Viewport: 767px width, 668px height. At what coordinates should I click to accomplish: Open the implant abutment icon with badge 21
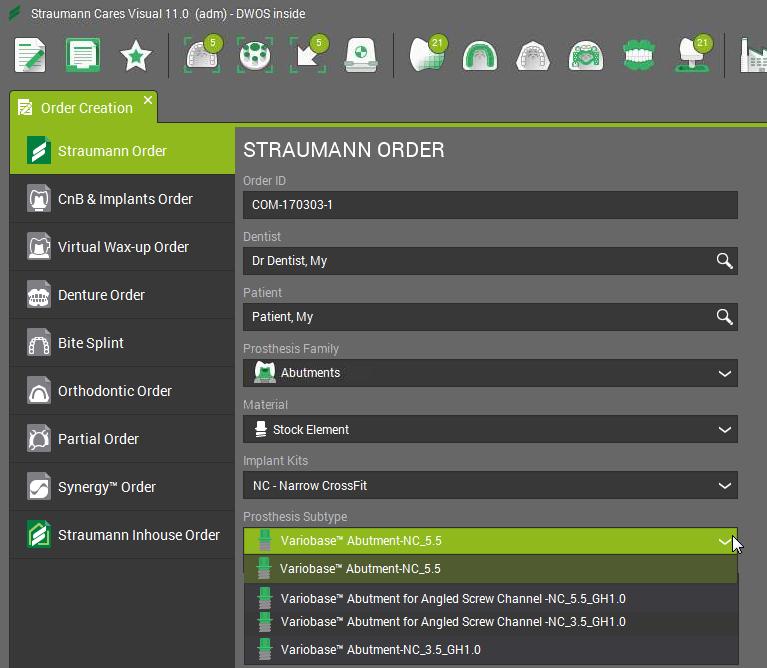pyautogui.click(x=694, y=54)
